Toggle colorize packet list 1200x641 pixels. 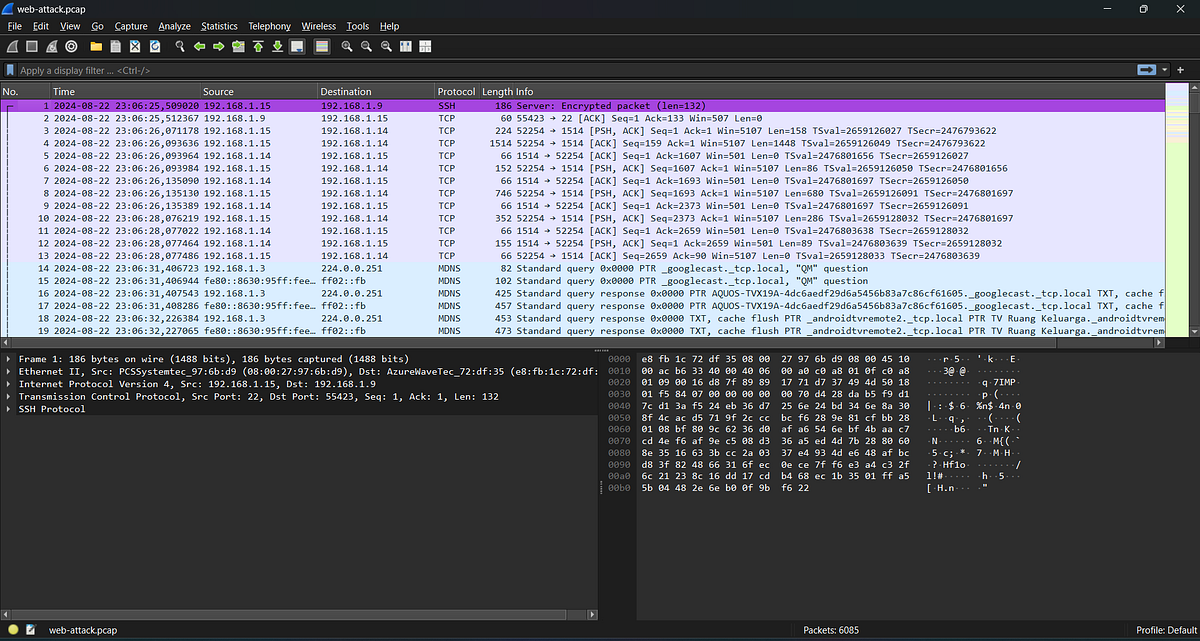coord(320,46)
